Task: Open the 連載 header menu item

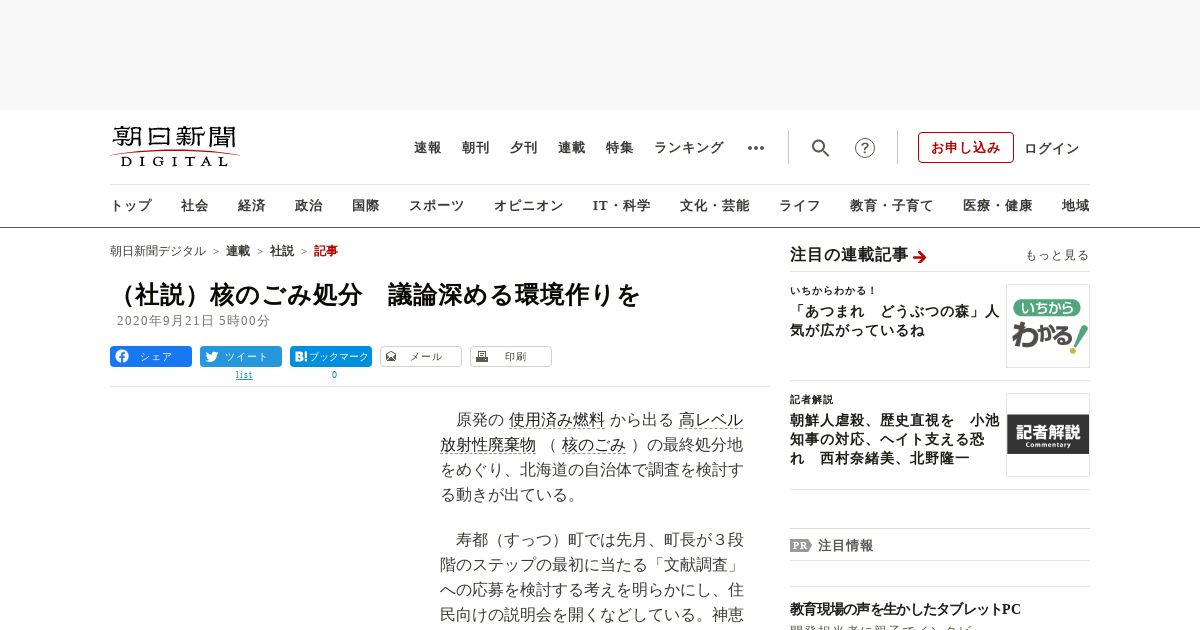Action: tap(572, 148)
